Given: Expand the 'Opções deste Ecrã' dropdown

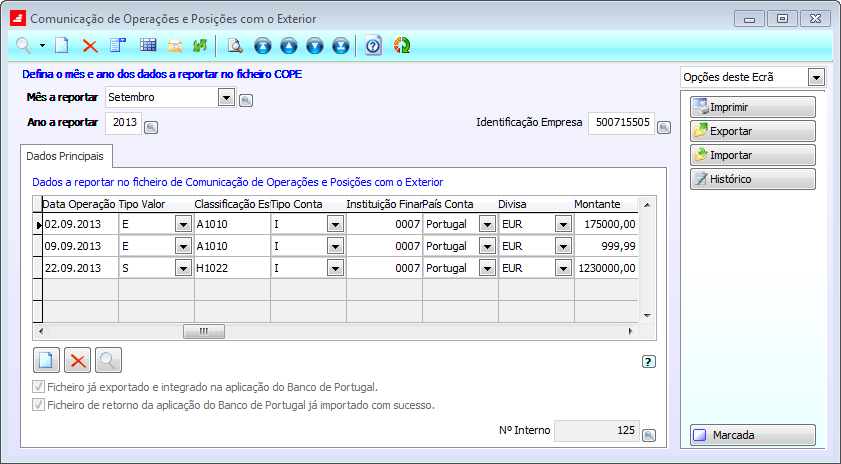Looking at the screenshot, I should (x=816, y=77).
